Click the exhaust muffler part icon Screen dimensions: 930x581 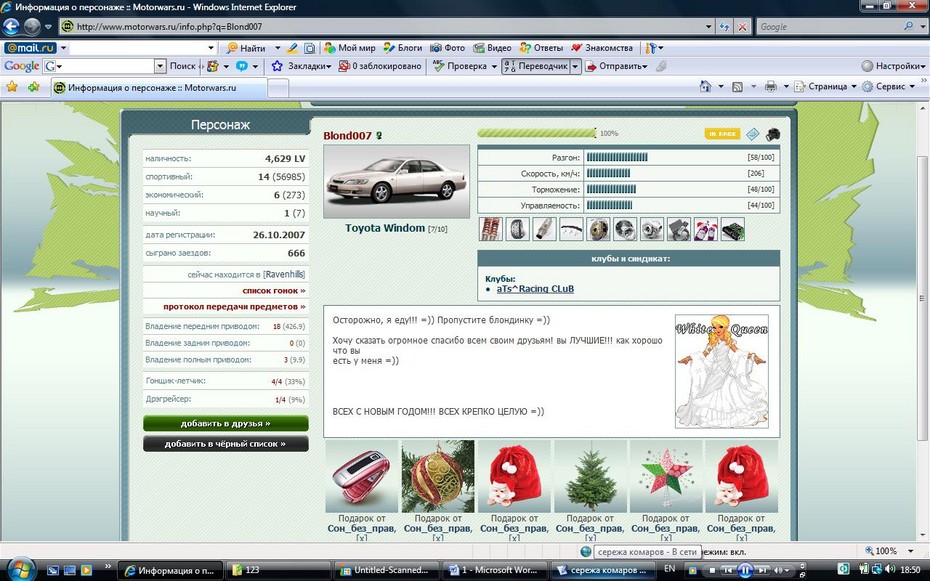click(x=544, y=229)
